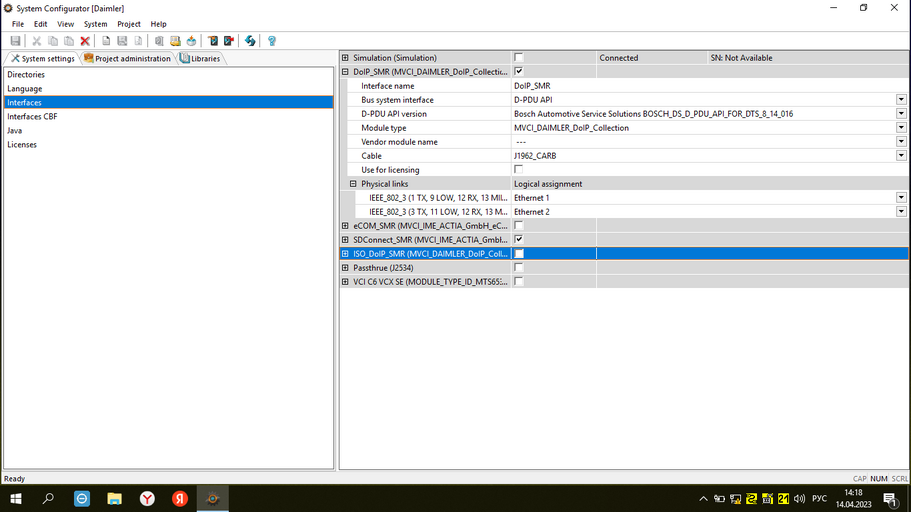
Task: Open the Module type dropdown
Action: coord(901,127)
